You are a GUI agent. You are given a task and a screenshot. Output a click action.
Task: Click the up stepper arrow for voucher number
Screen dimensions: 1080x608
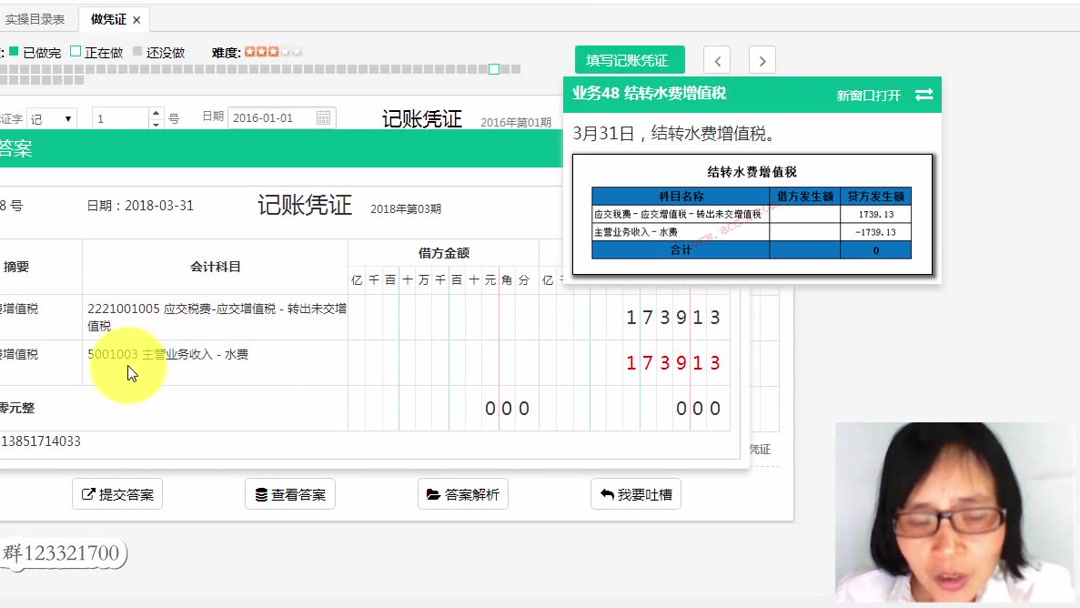tap(156, 112)
